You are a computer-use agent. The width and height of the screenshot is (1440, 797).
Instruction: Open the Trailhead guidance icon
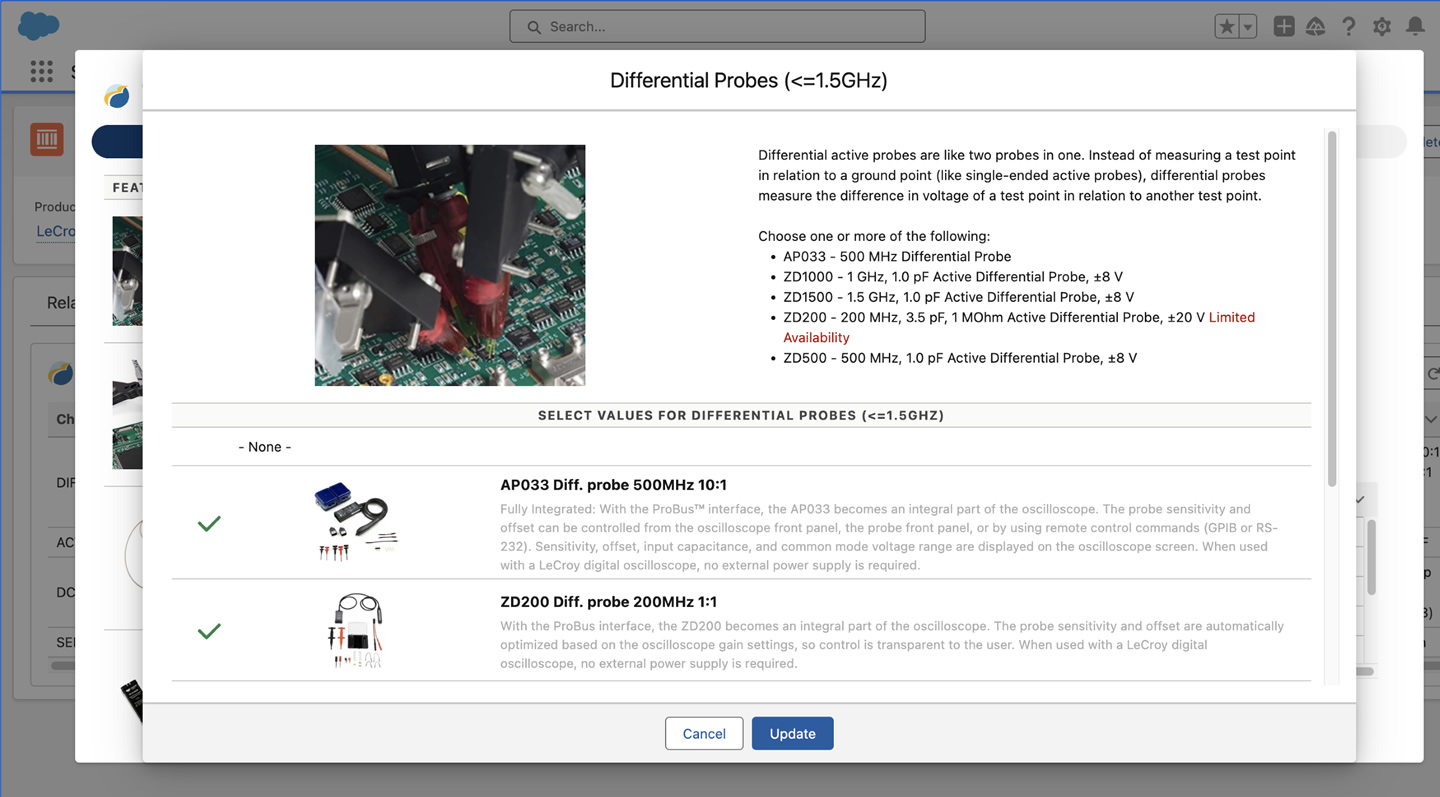[x=1316, y=27]
